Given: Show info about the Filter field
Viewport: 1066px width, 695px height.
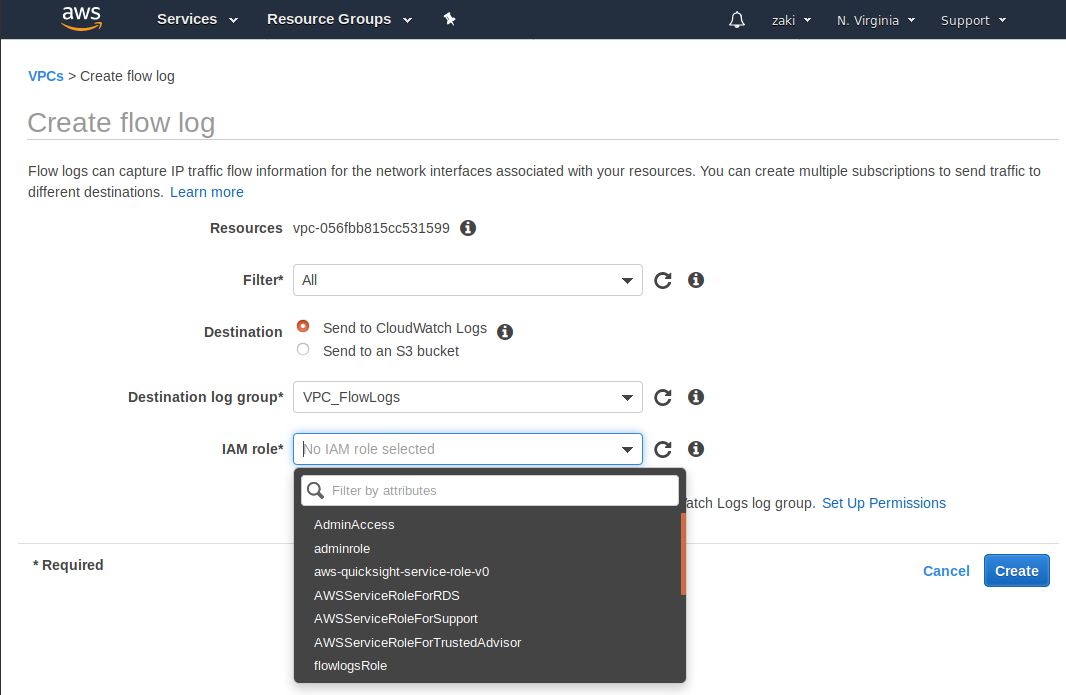Looking at the screenshot, I should 696,280.
